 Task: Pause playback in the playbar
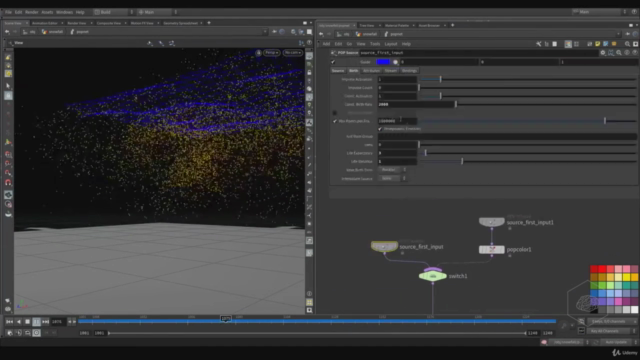click(x=36, y=322)
